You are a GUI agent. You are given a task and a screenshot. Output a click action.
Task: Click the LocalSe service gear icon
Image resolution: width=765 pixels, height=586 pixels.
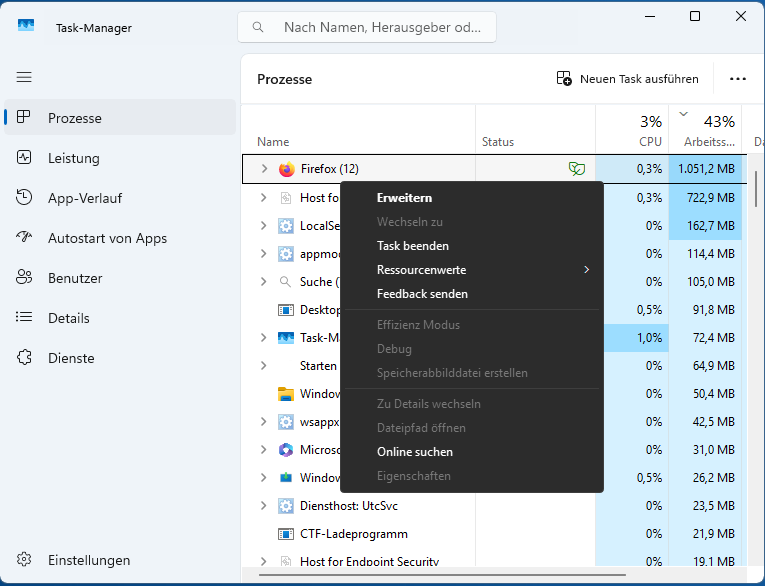pos(285,226)
